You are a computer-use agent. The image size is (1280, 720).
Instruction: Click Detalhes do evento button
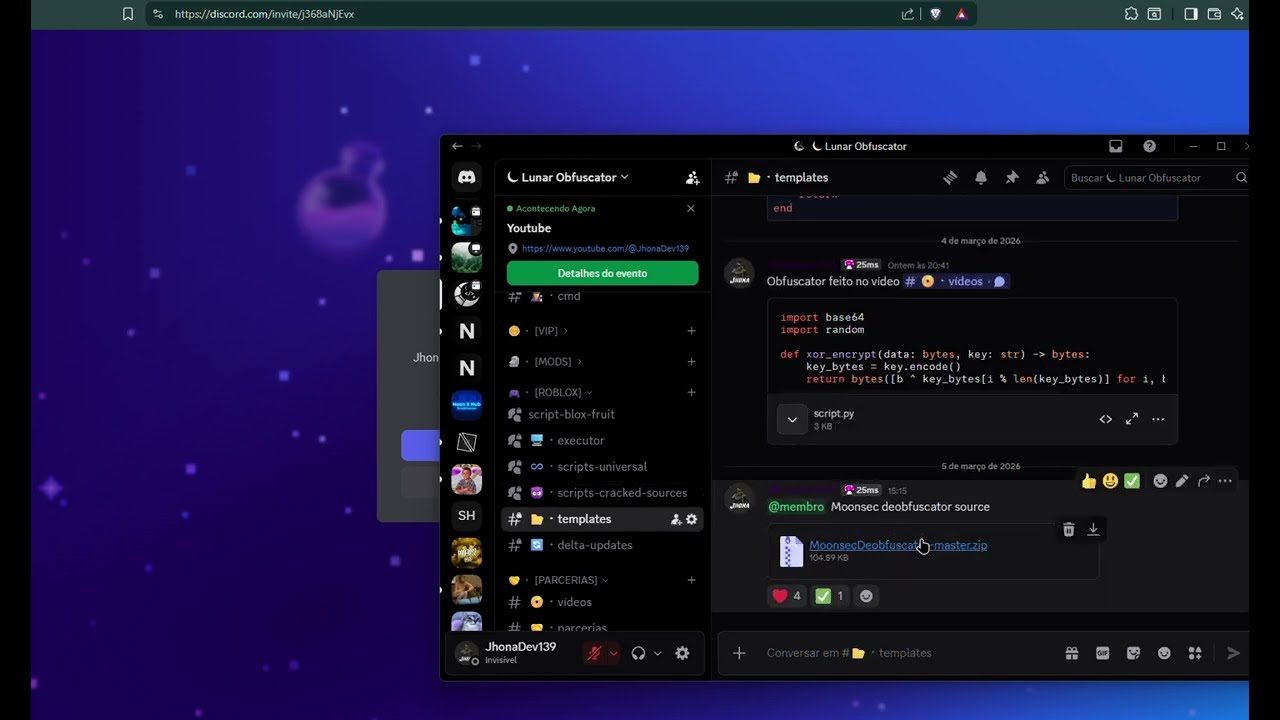coord(602,273)
